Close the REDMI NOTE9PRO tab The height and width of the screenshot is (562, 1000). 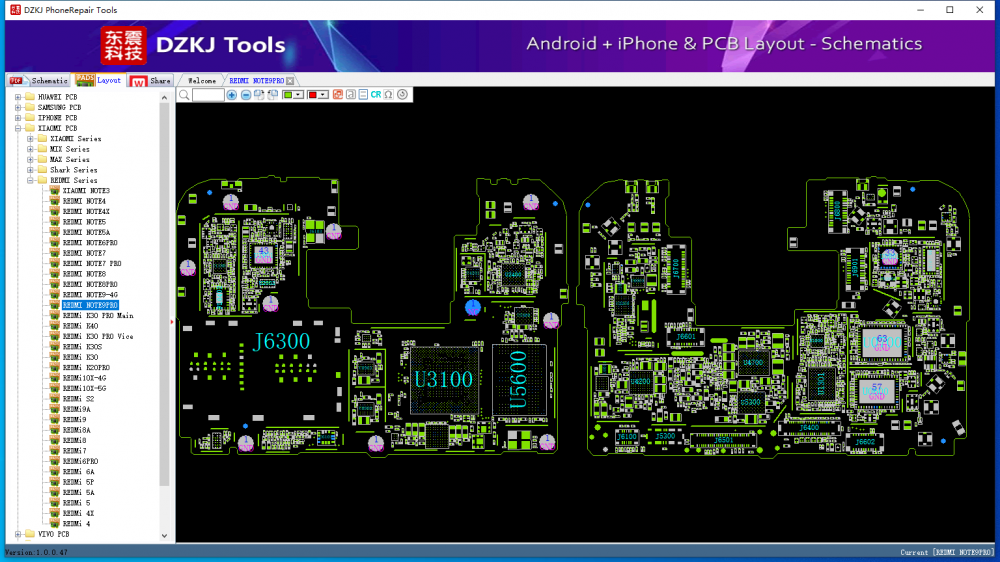tap(290, 81)
